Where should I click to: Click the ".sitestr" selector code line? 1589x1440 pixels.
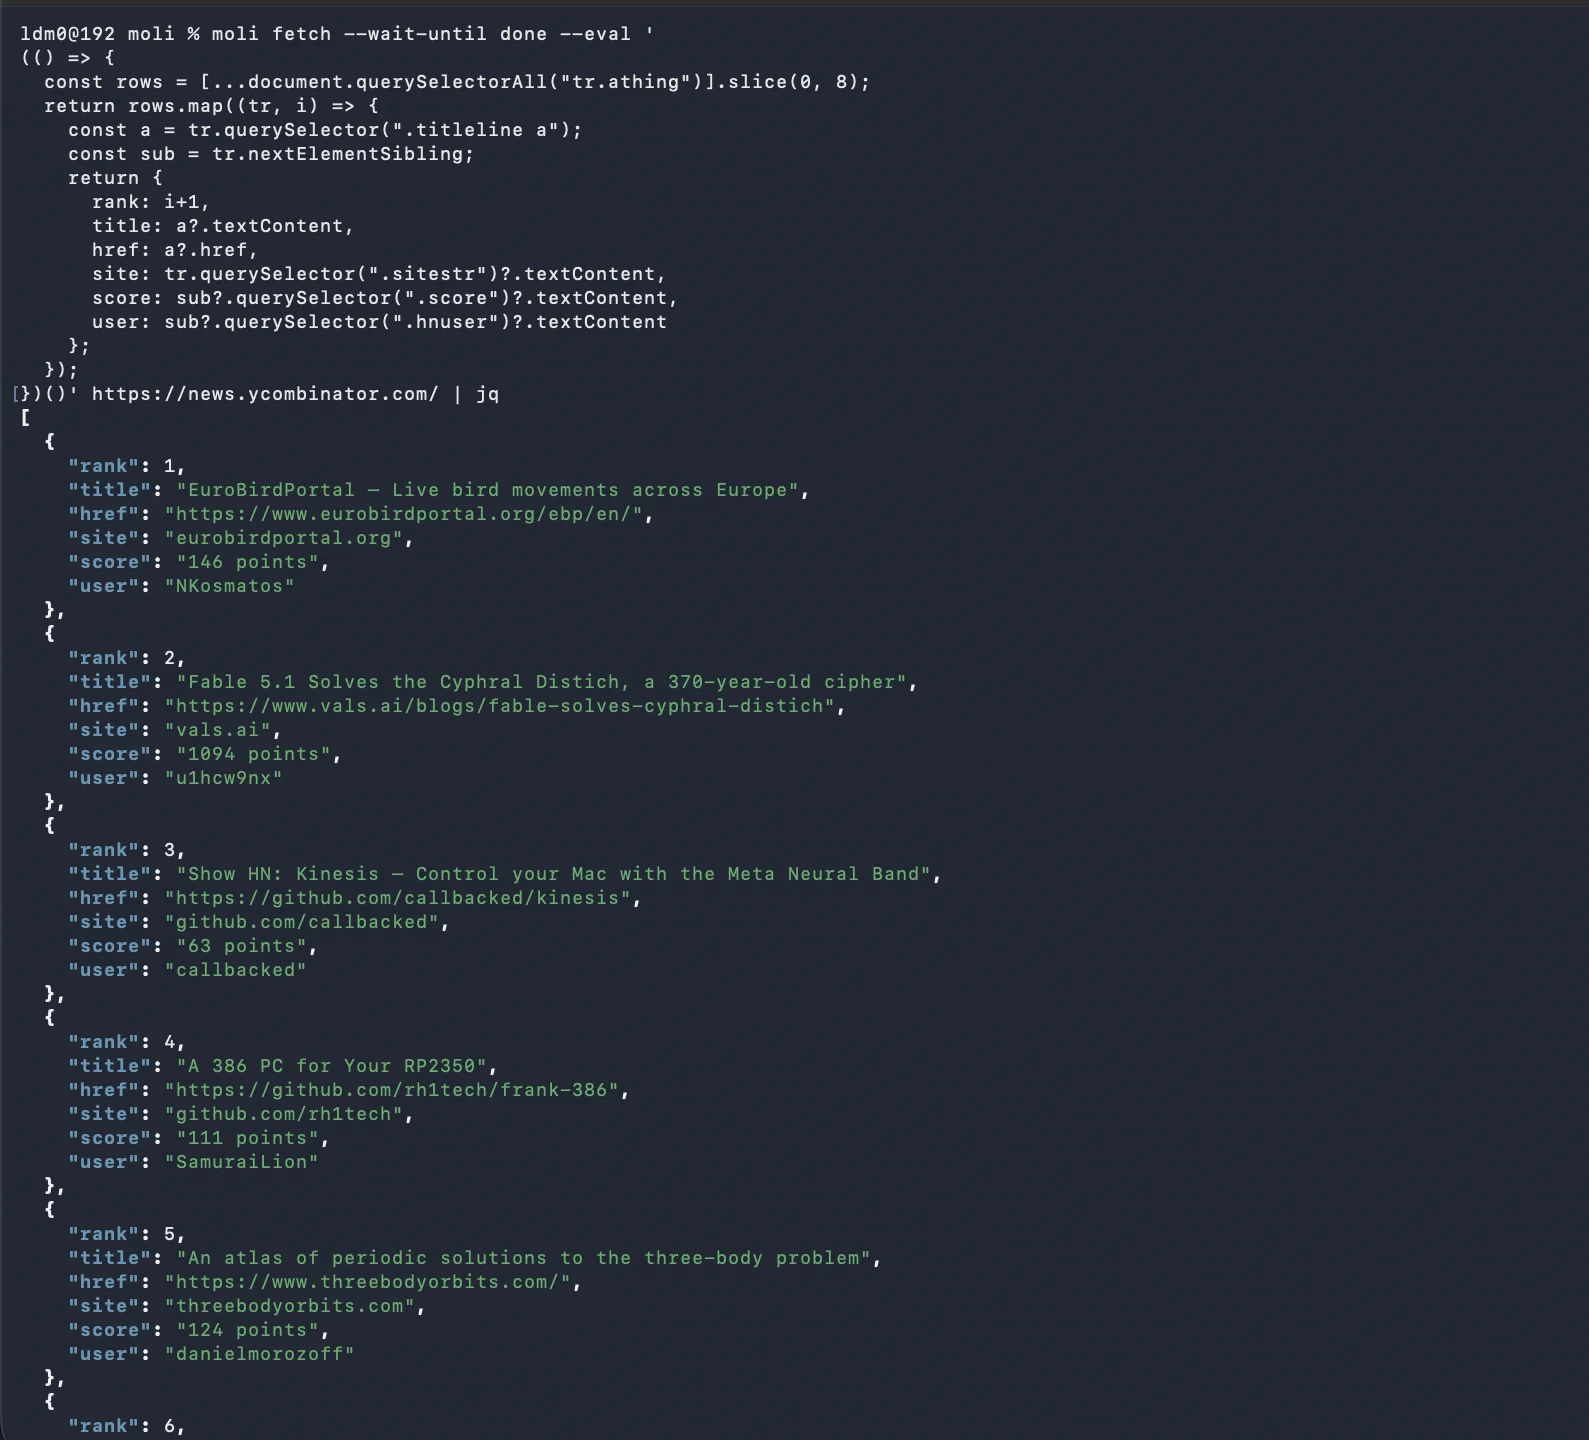pos(379,274)
